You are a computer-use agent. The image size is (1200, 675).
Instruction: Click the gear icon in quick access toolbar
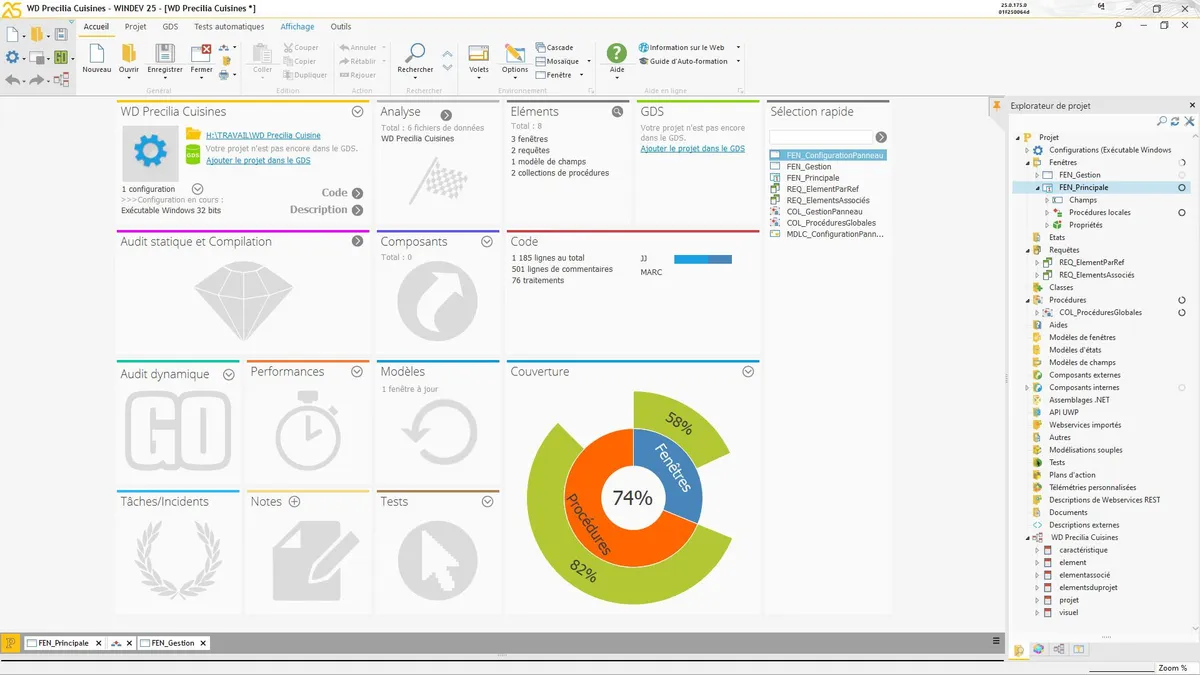pos(12,57)
